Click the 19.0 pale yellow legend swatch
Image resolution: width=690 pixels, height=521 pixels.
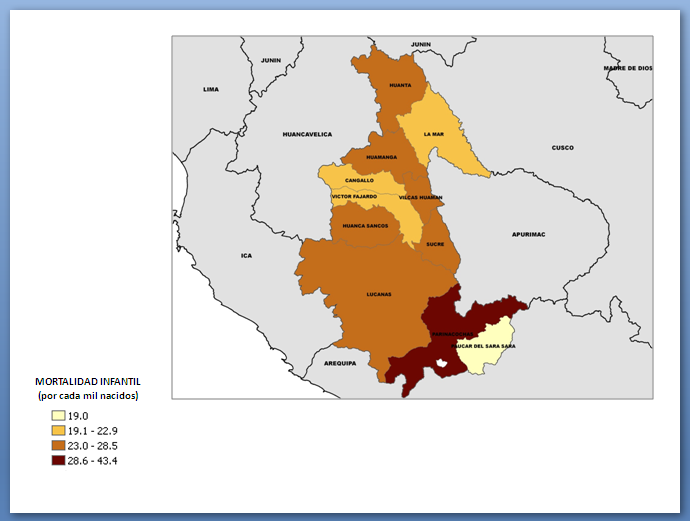[59, 416]
